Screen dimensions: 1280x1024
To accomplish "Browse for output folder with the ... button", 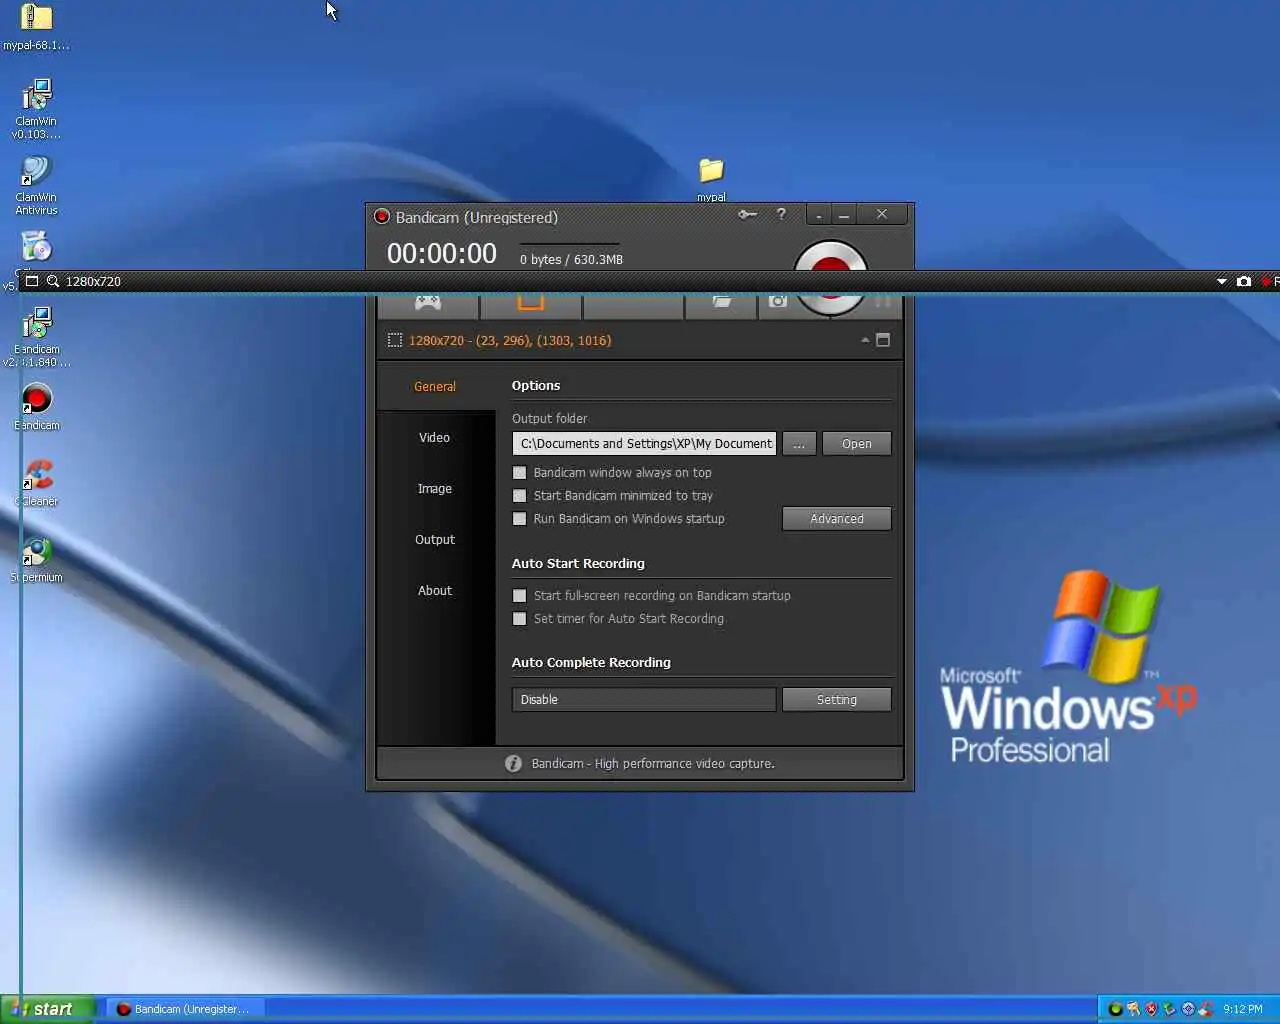I will click(799, 443).
